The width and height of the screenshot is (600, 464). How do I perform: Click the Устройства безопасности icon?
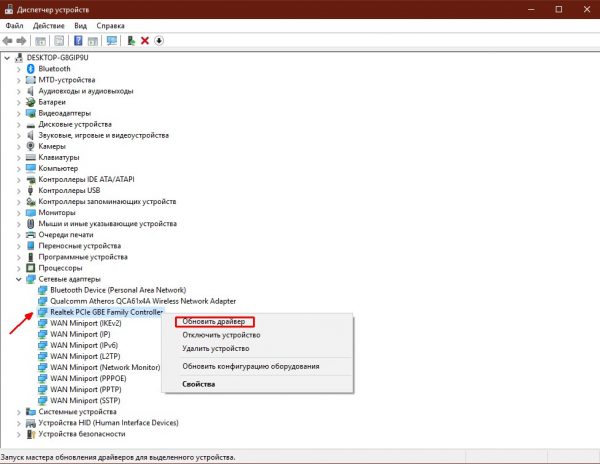point(31,434)
